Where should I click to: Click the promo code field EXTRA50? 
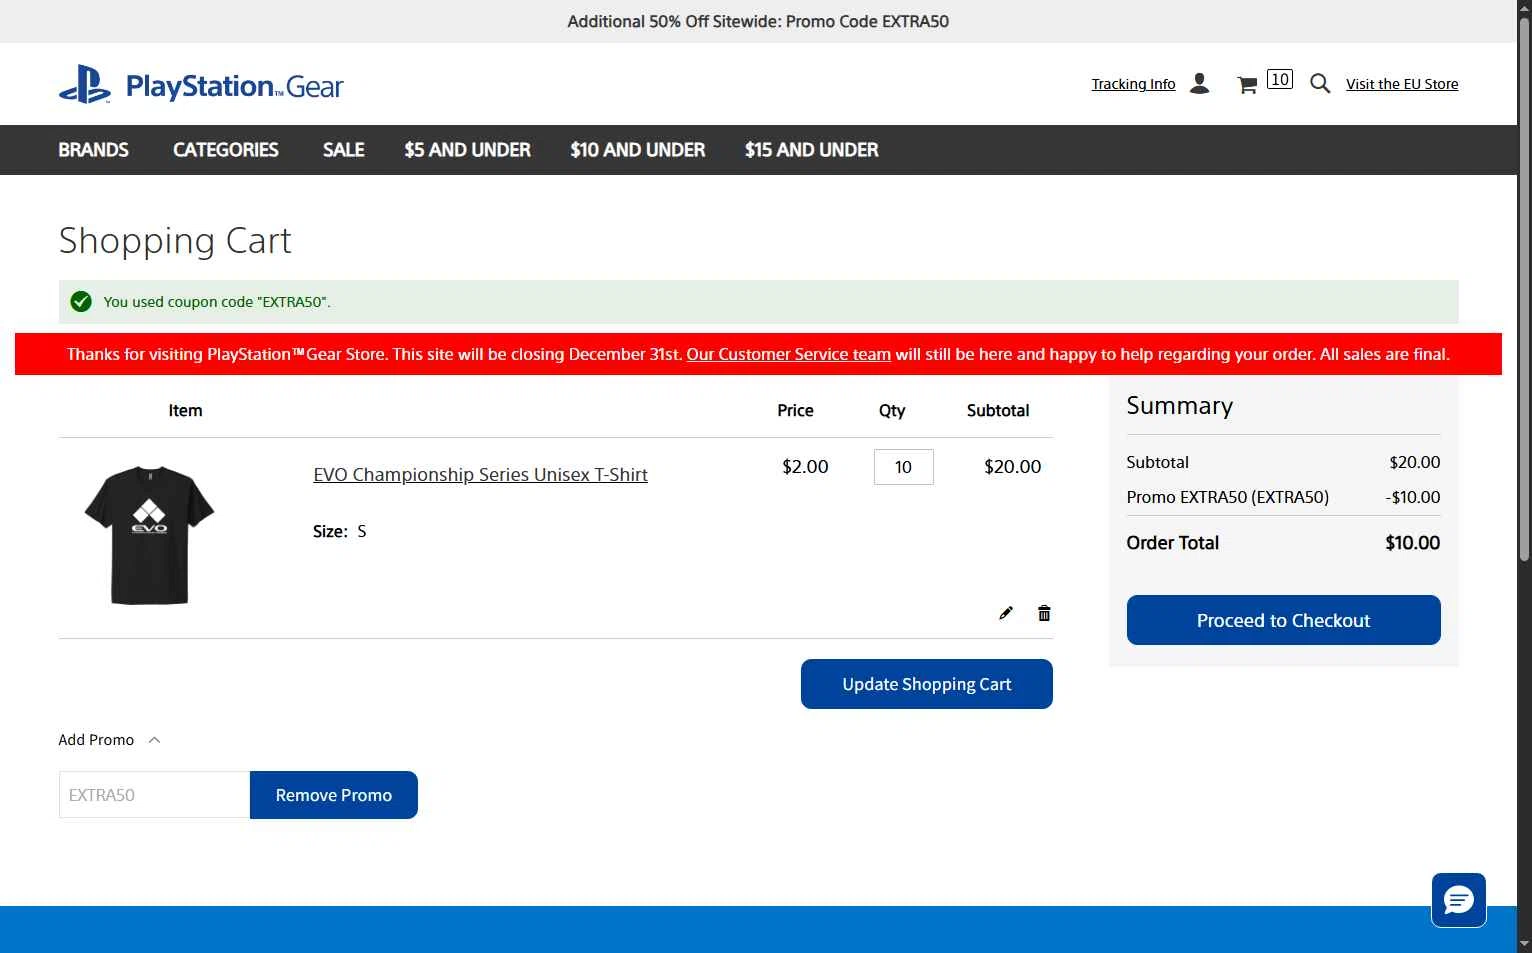154,795
